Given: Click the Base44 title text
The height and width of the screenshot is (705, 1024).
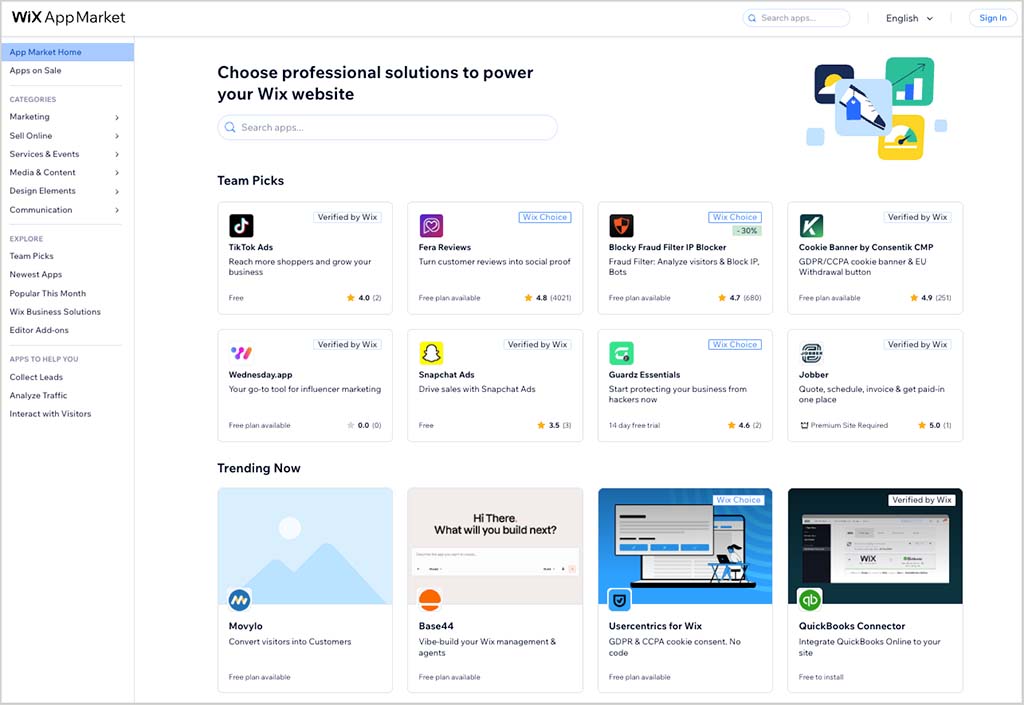Looking at the screenshot, I should (436, 626).
